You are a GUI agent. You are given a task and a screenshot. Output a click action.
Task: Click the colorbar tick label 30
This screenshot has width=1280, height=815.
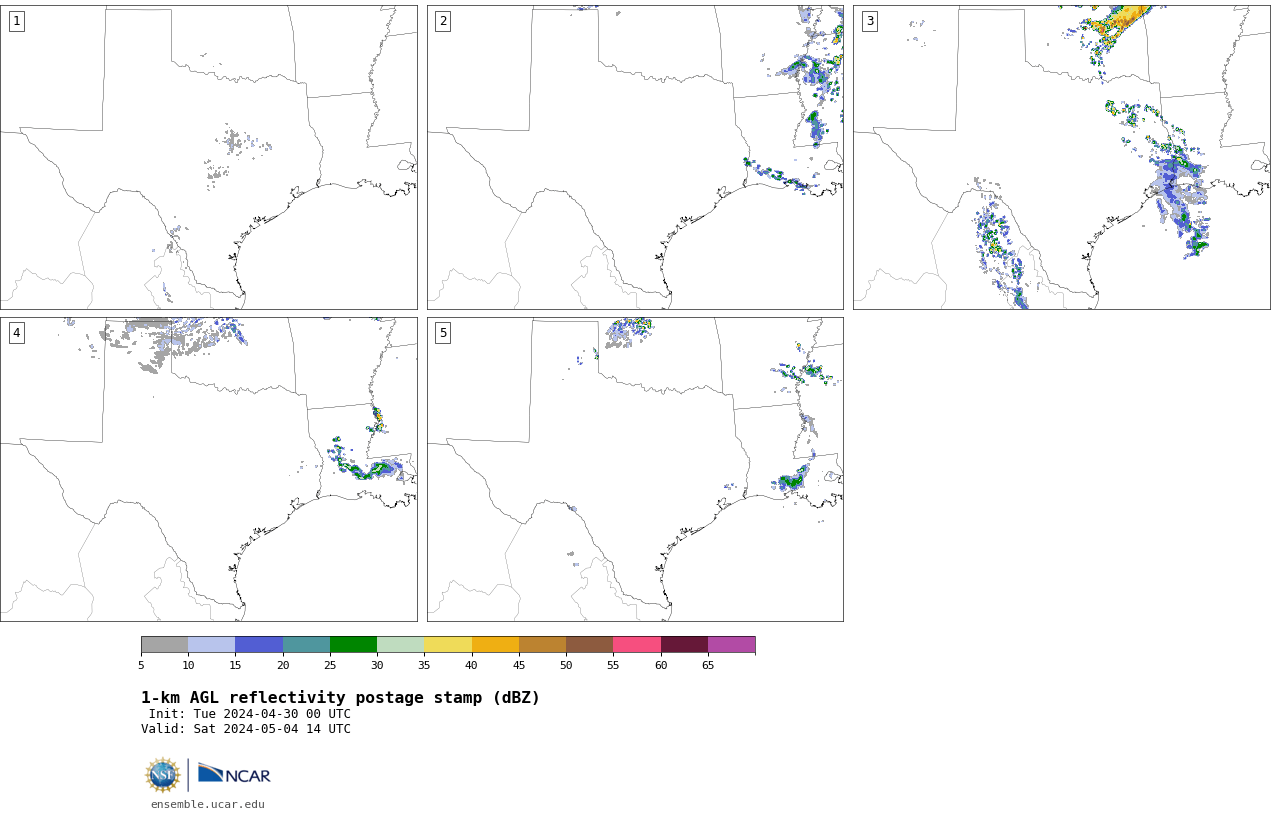click(x=377, y=665)
